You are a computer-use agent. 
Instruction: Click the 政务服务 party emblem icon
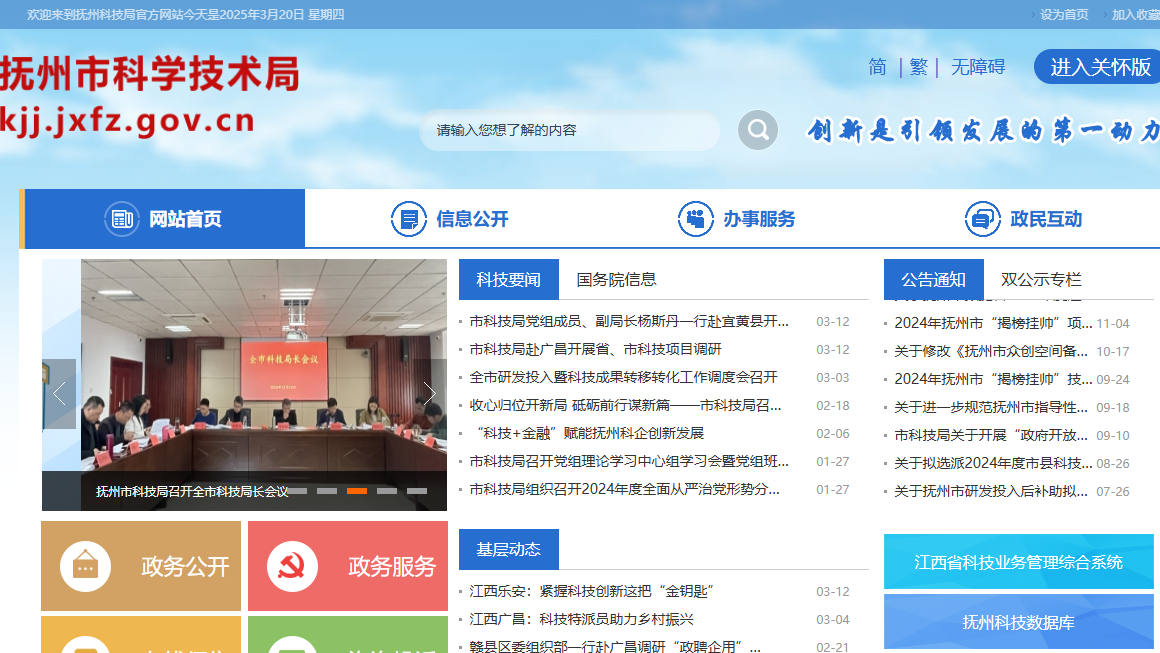click(292, 566)
